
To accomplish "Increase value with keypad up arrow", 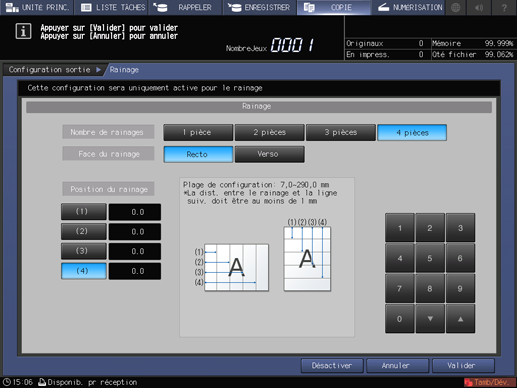I will pos(460,319).
